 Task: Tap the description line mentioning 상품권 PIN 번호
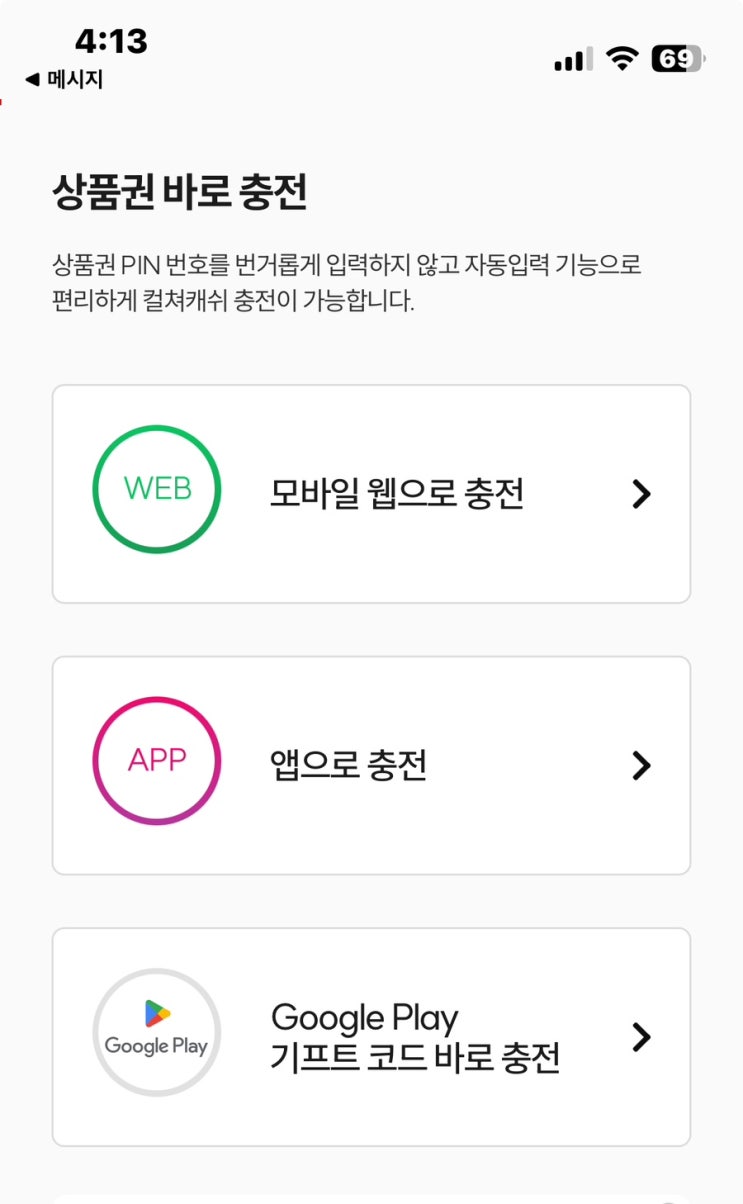pyautogui.click(x=346, y=266)
